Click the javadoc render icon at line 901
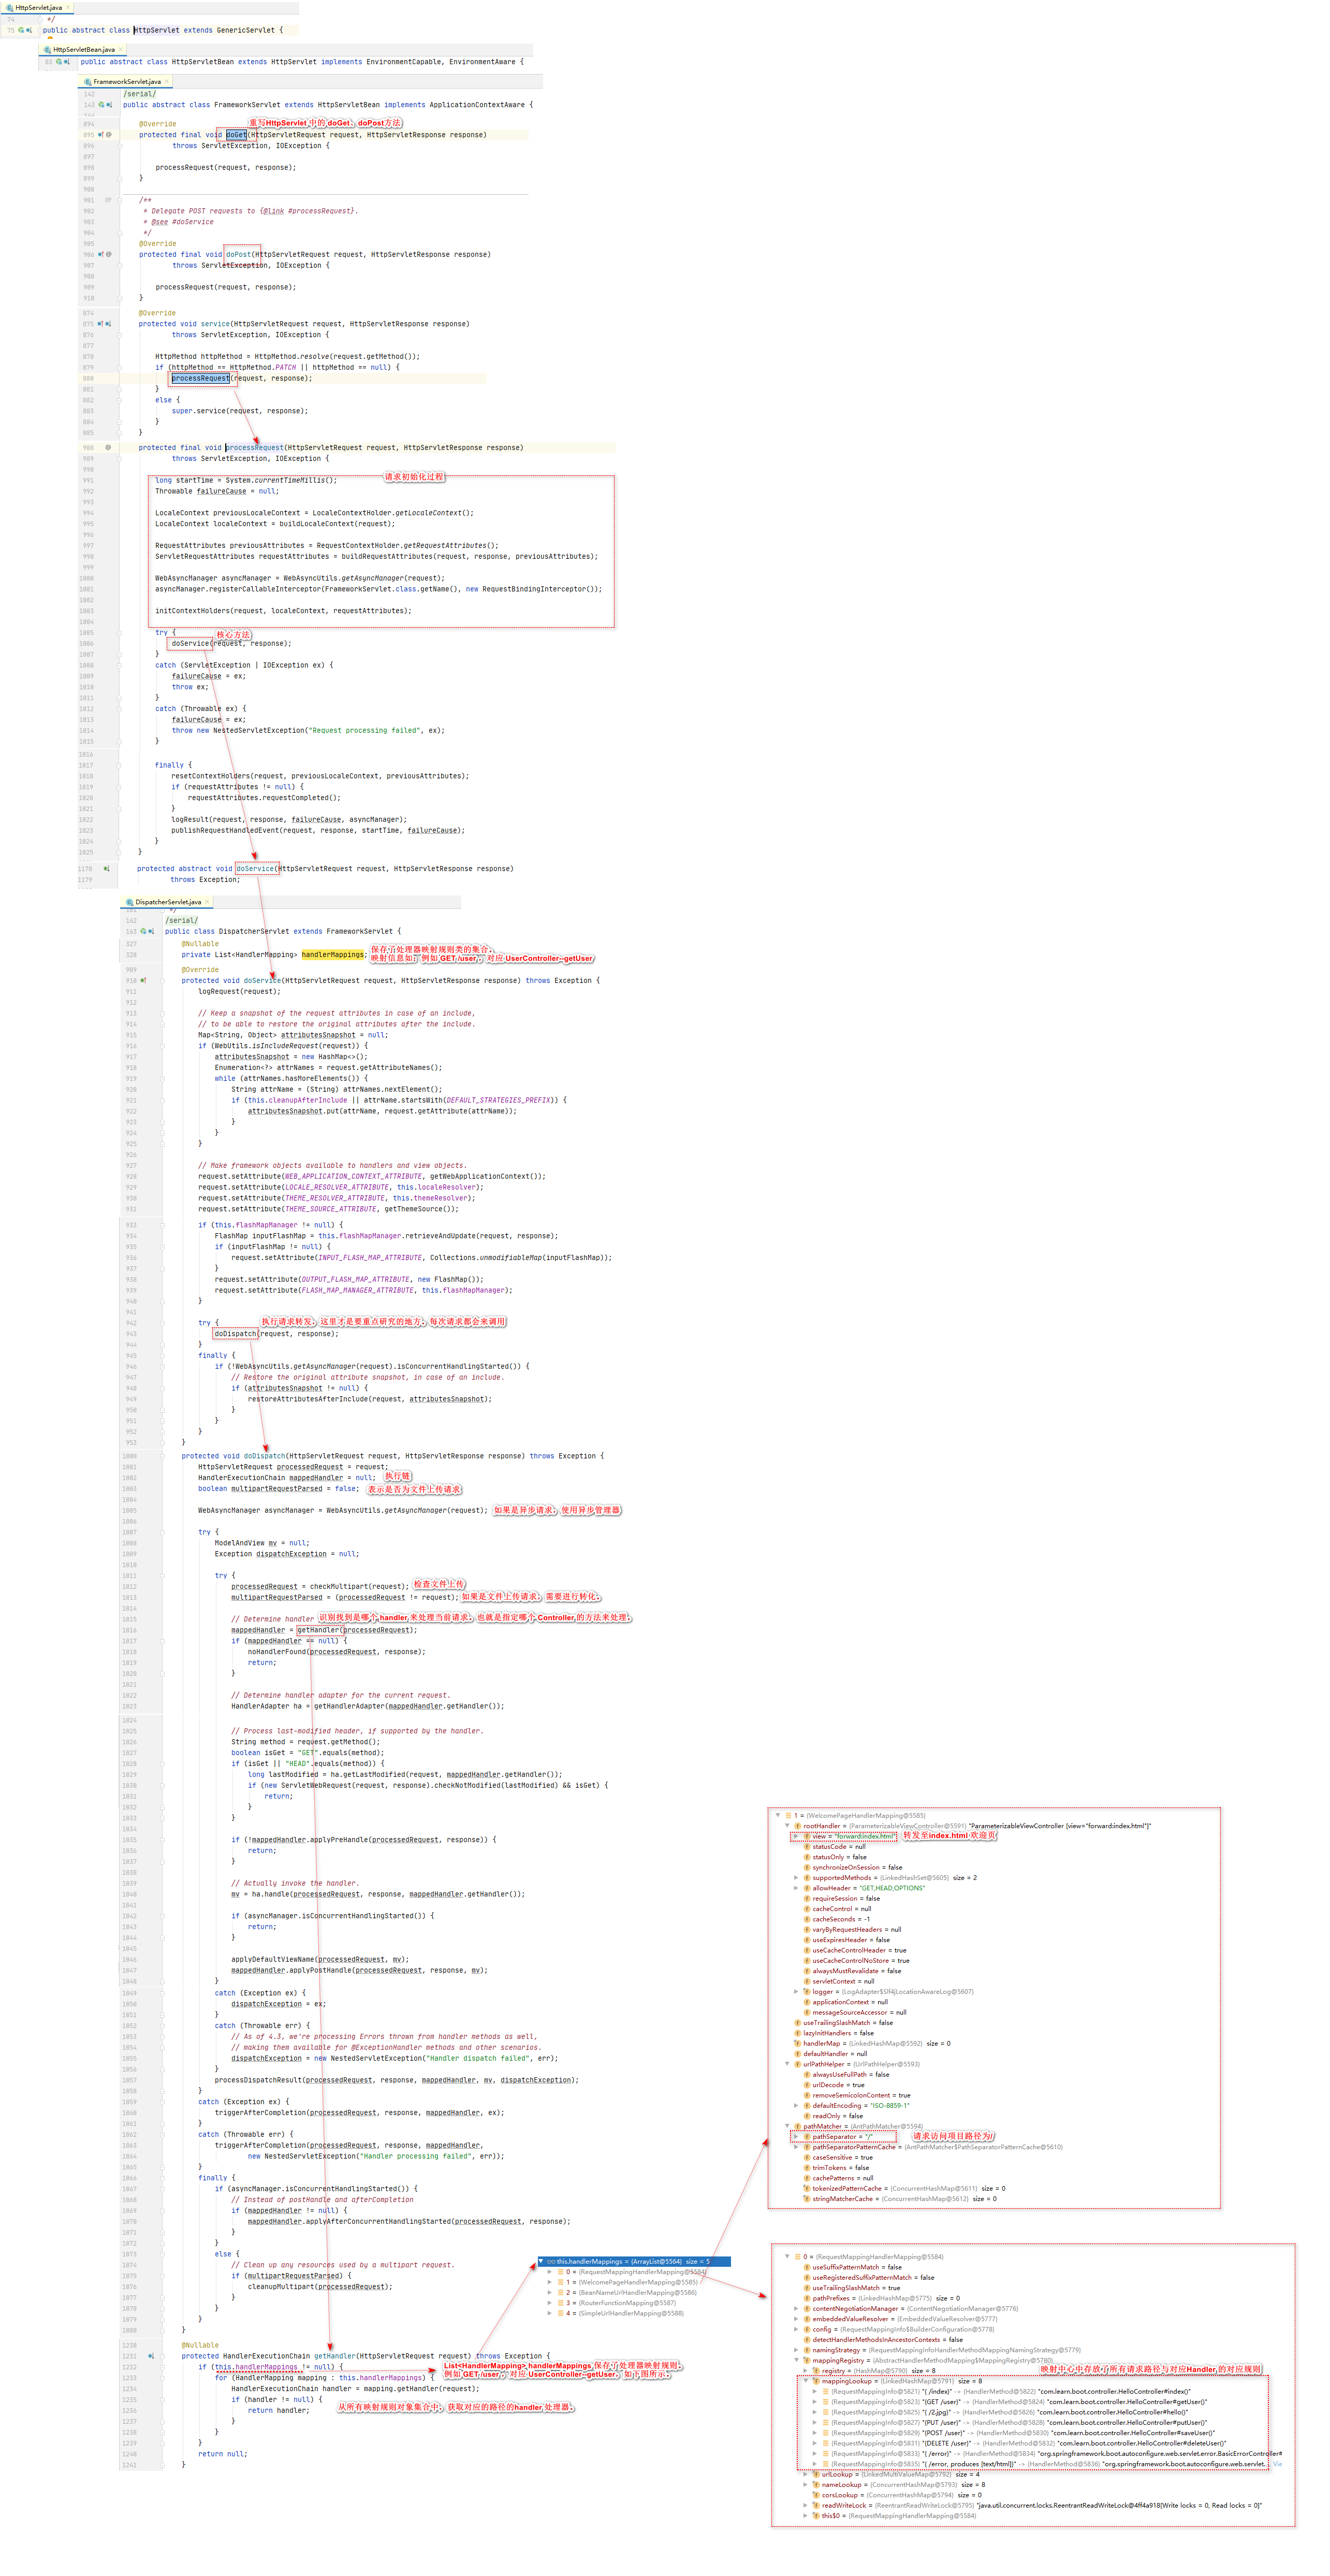Viewport: 1330px width, 2576px height. pos(108,200)
